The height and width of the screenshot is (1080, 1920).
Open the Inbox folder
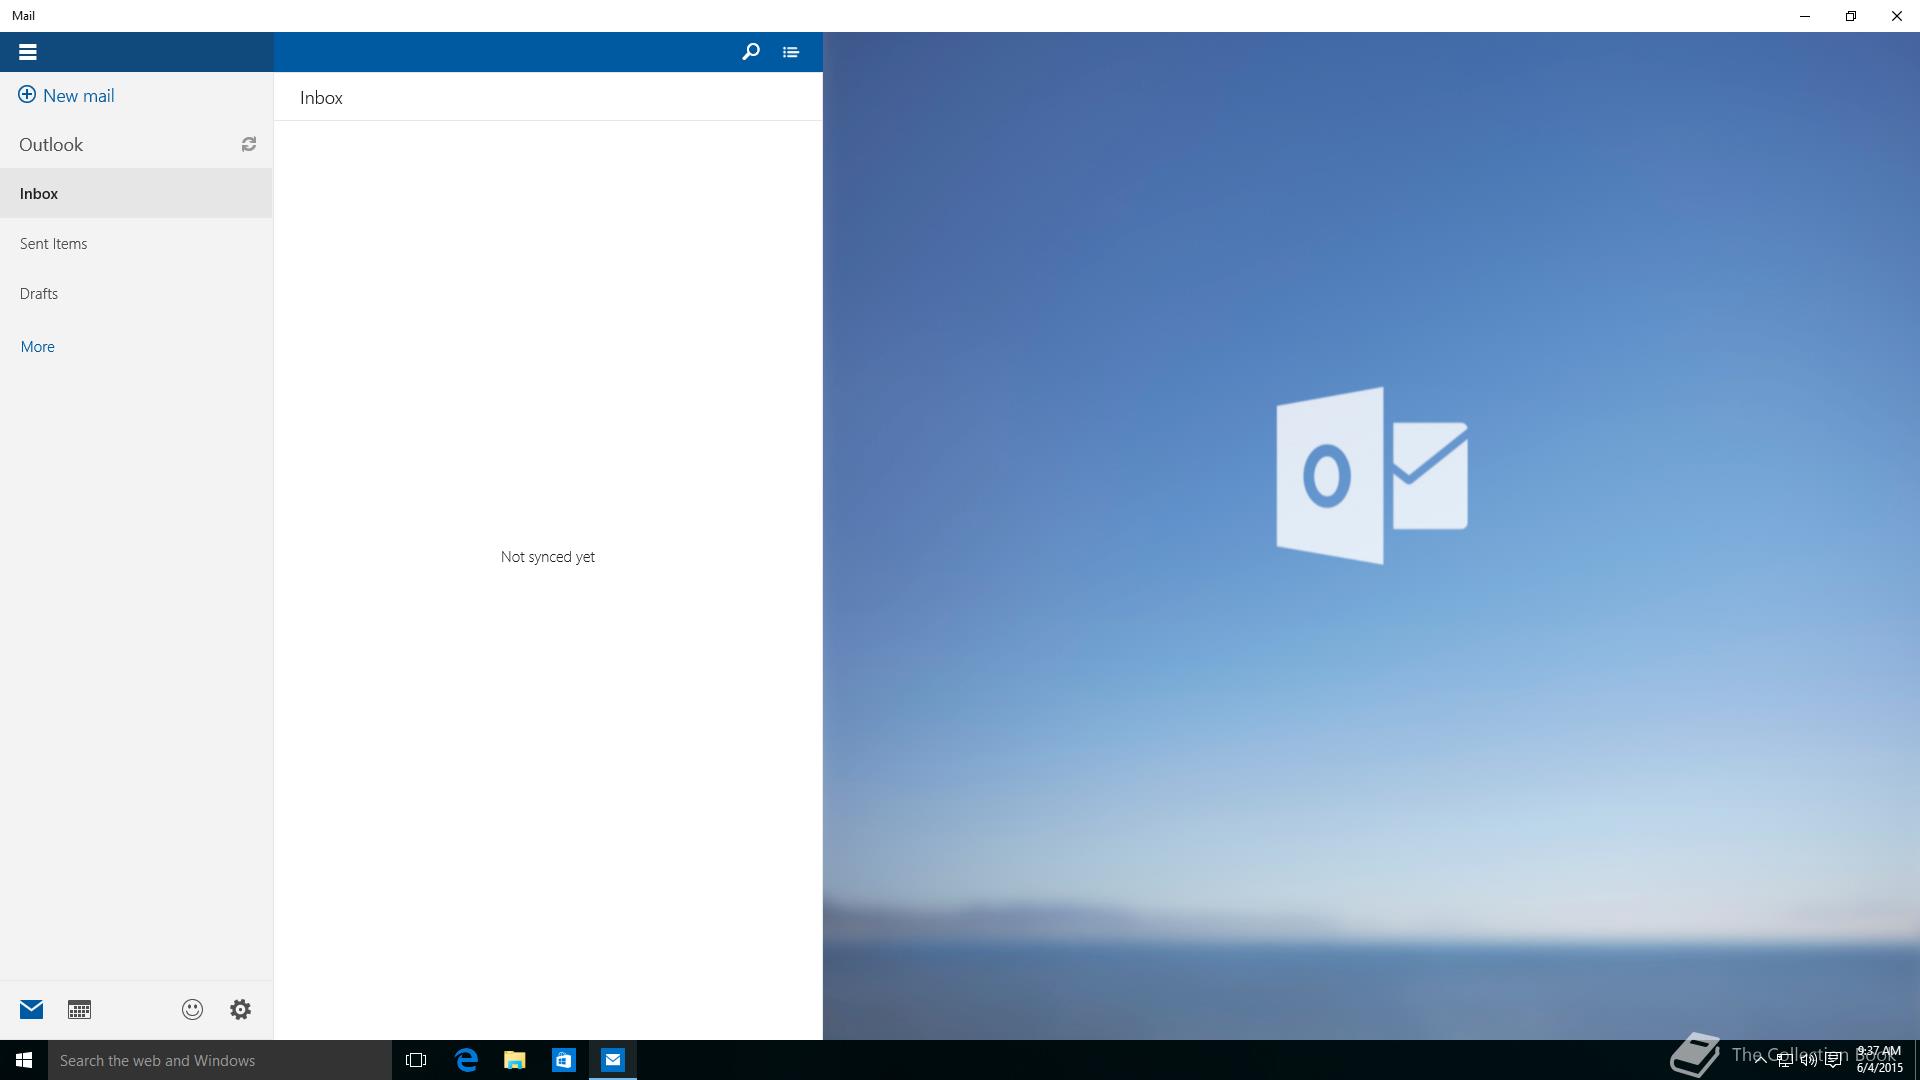136,193
